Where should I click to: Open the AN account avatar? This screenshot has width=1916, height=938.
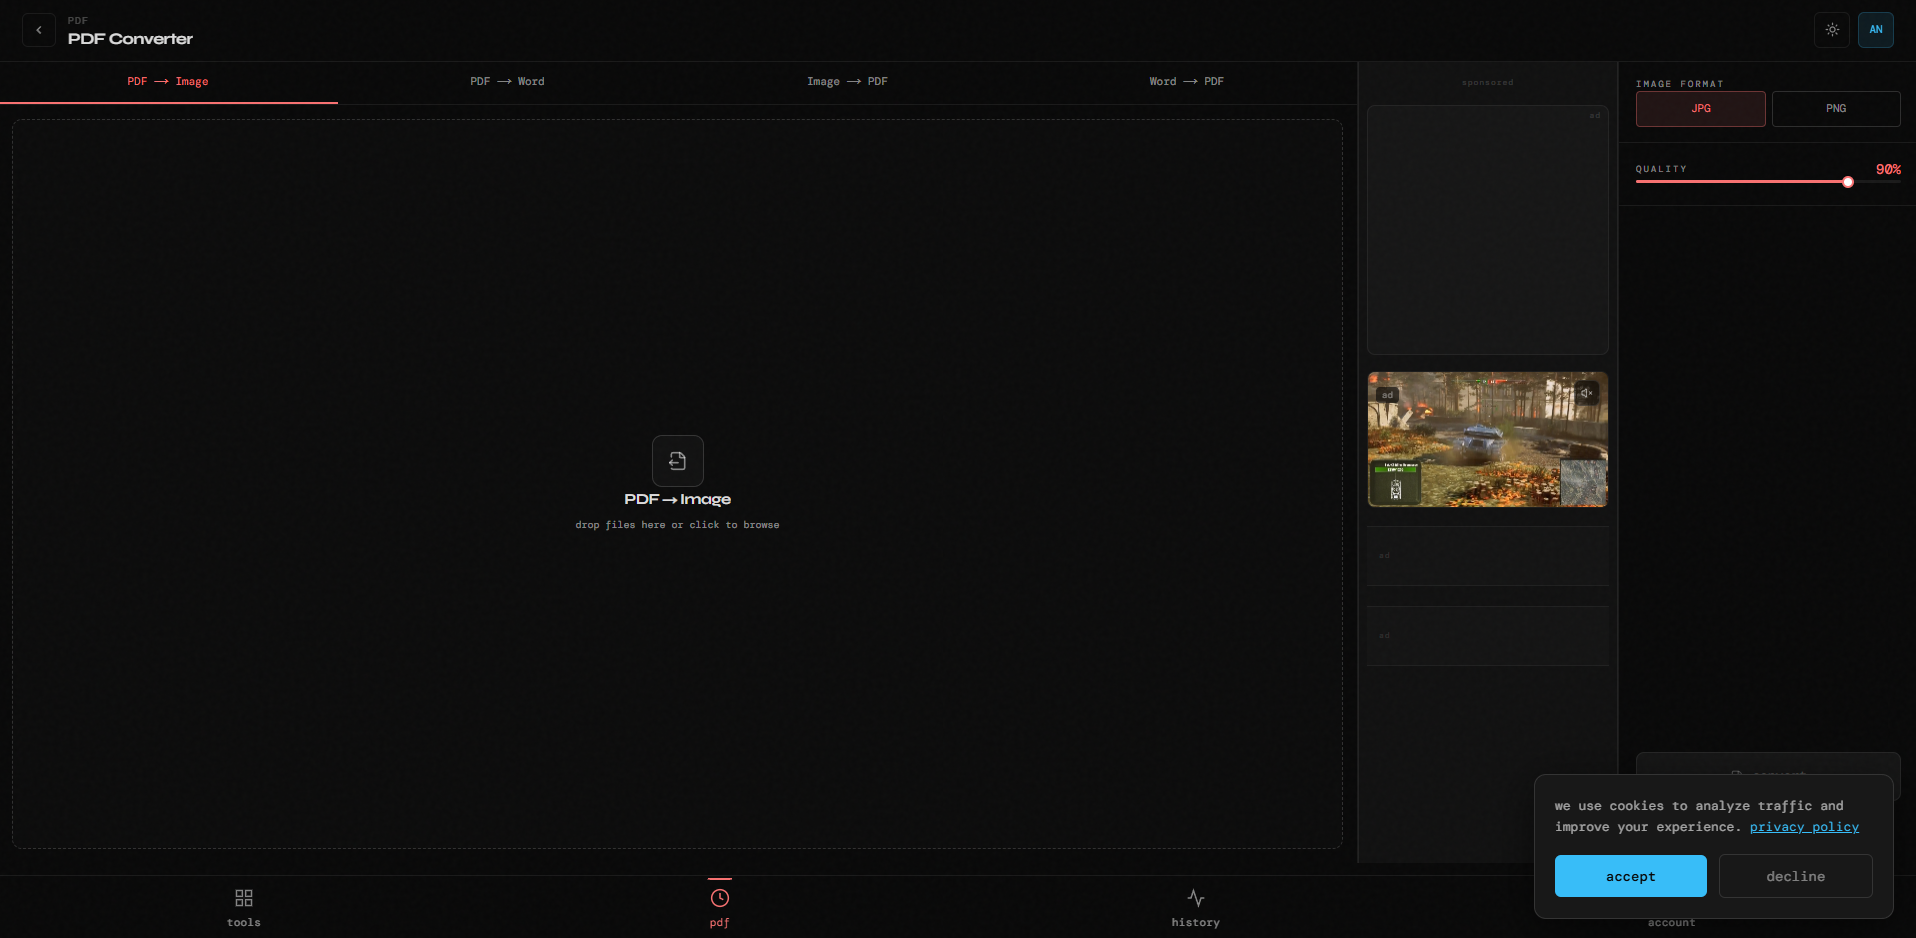click(1875, 30)
